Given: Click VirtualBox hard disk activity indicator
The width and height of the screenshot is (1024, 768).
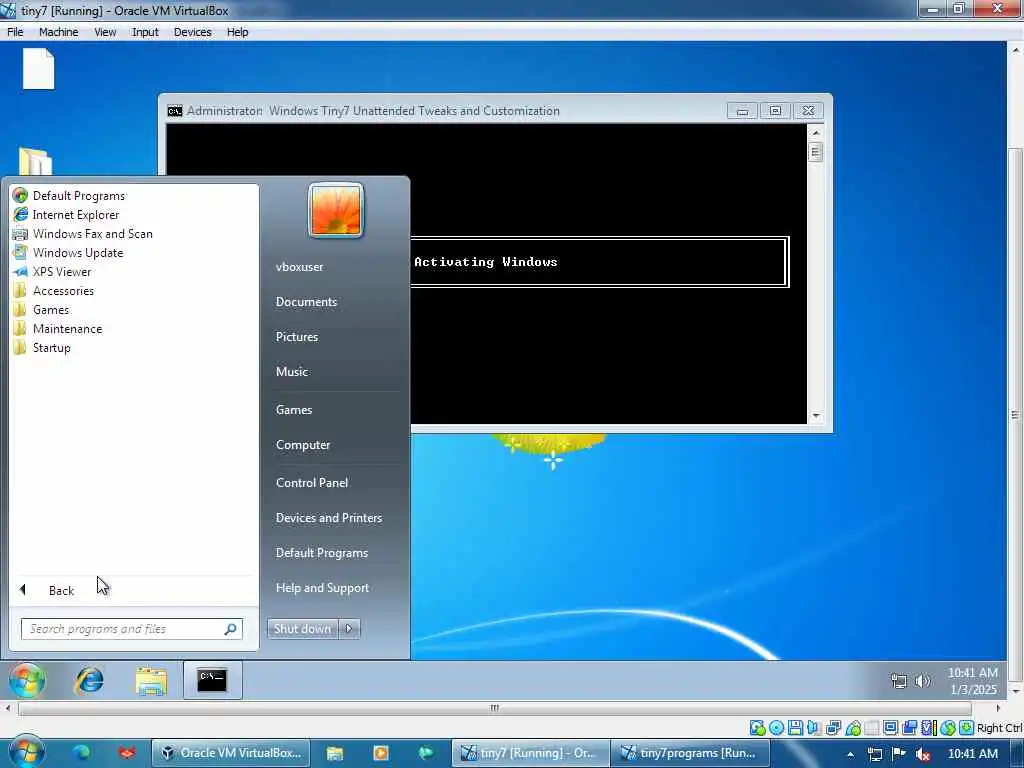Looking at the screenshot, I should [758, 728].
